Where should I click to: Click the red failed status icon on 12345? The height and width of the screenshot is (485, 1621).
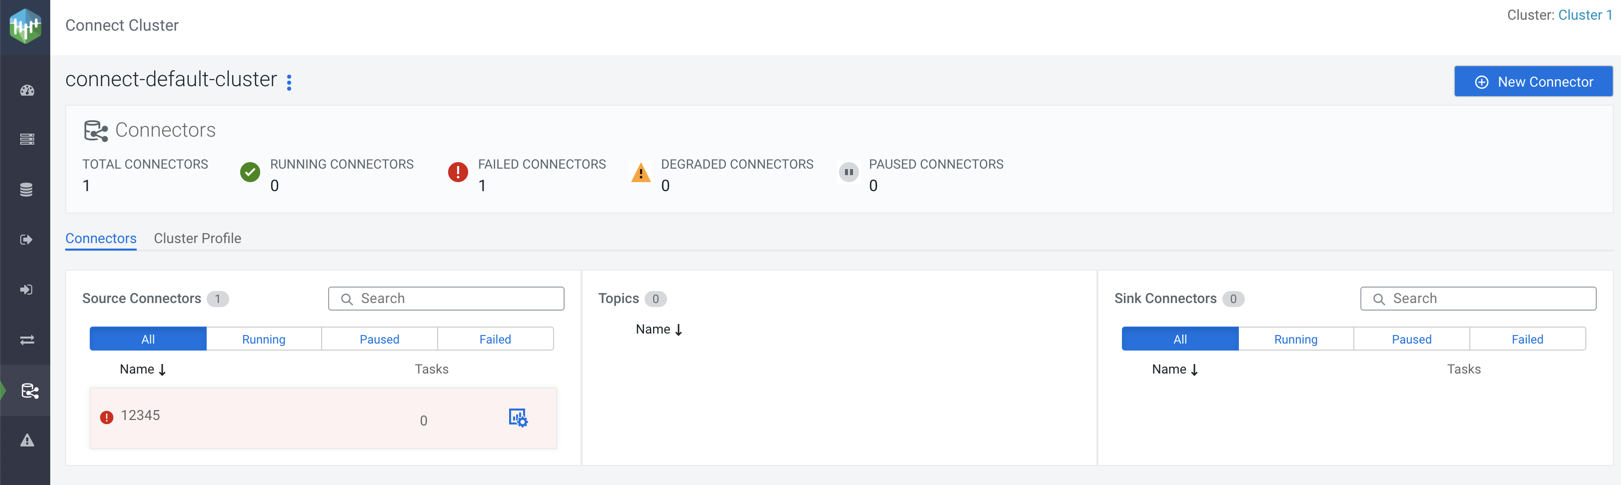(x=107, y=417)
